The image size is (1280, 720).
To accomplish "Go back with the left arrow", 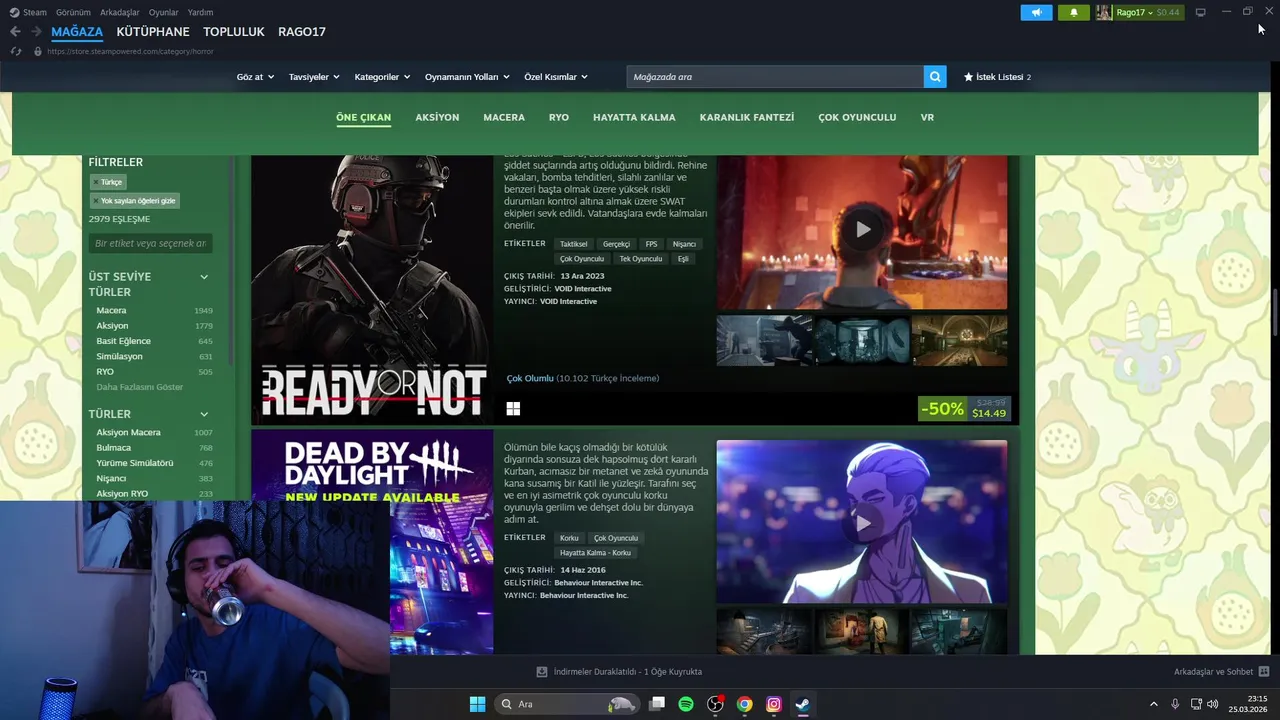I will [15, 32].
